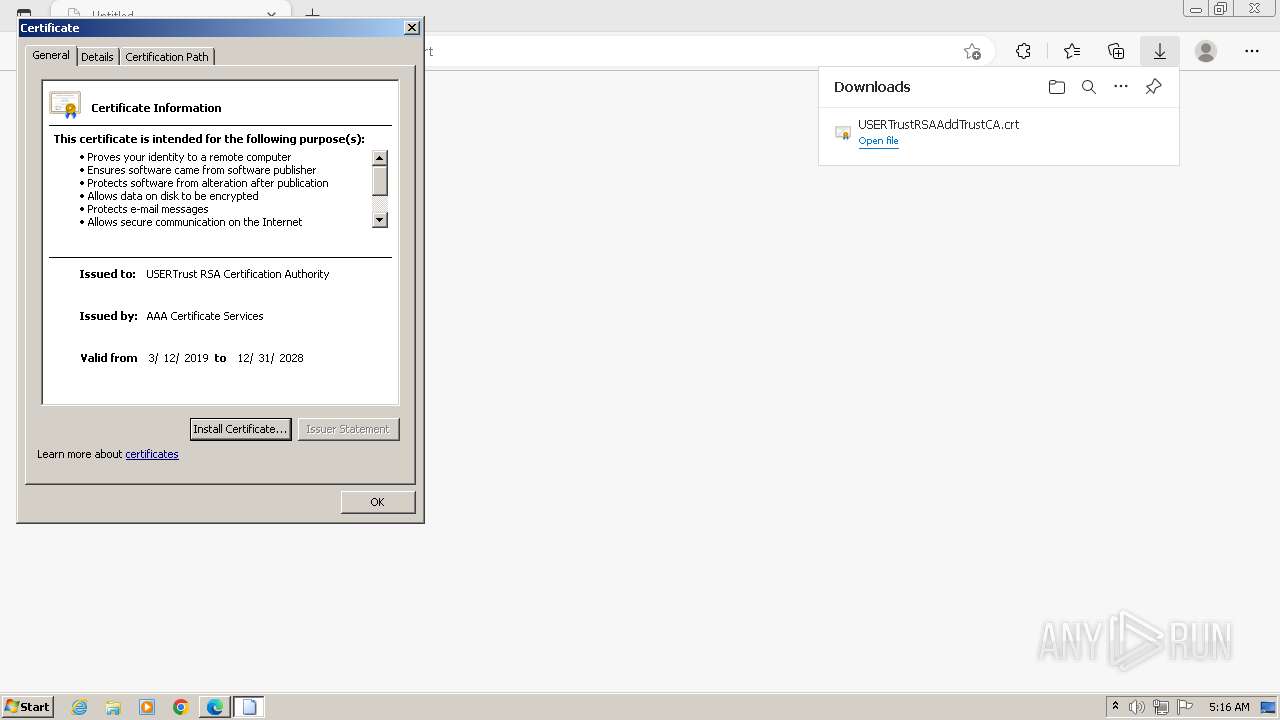This screenshot has height=720, width=1280.
Task: Open Windows Explorer folder in taskbar
Action: point(113,707)
